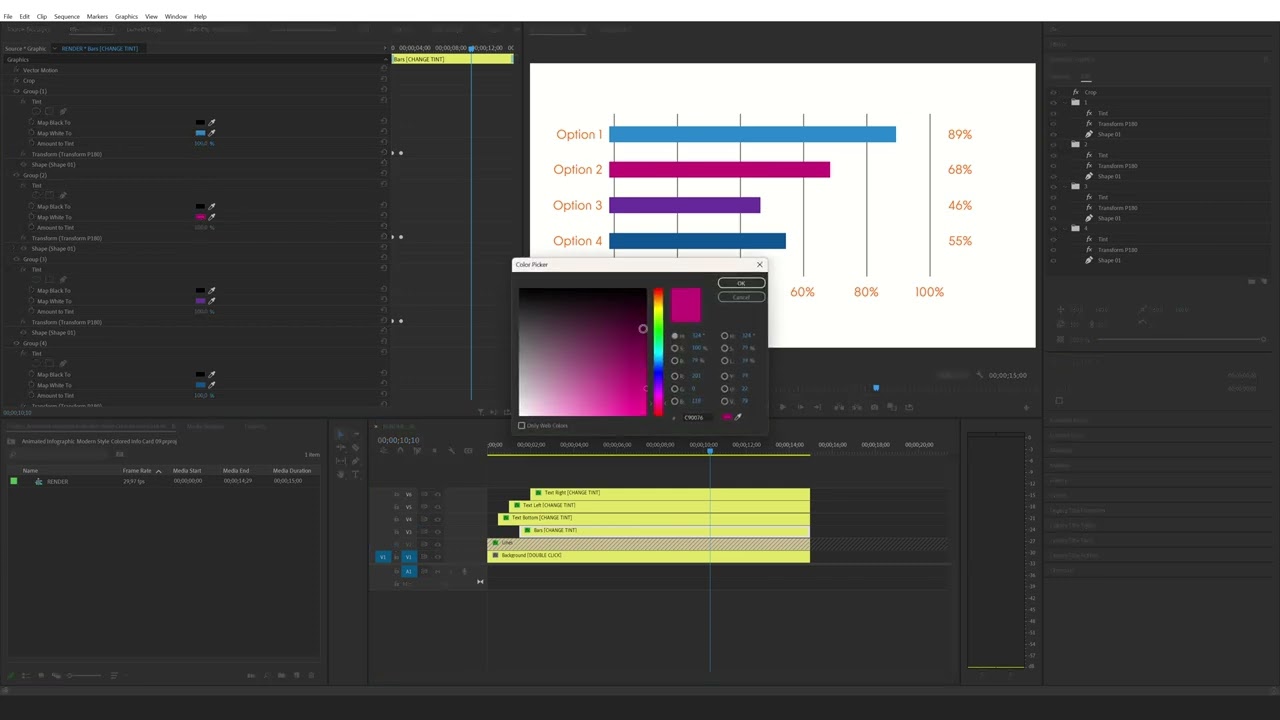Toggle track output eye for V6

coord(437,494)
